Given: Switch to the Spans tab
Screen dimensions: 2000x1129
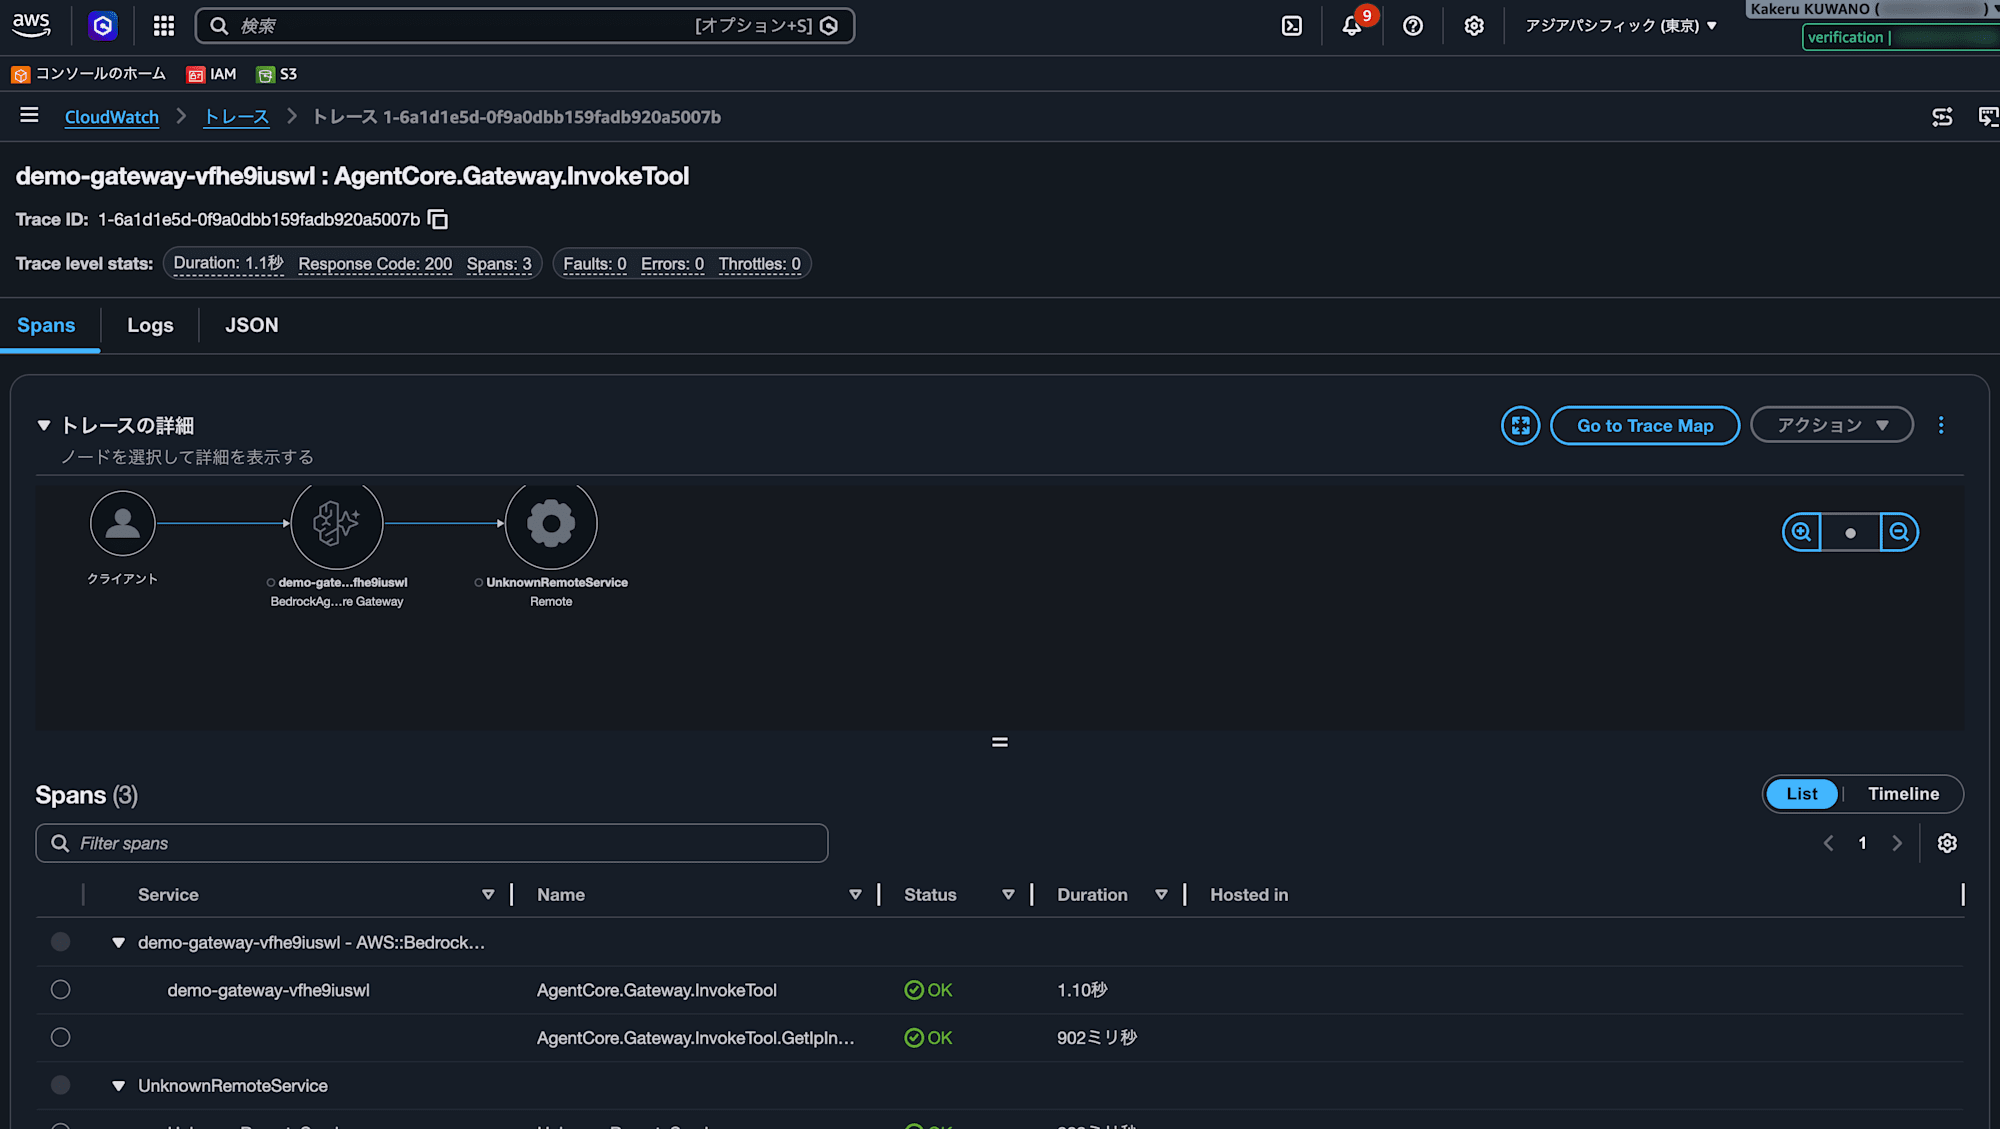Looking at the screenshot, I should click(46, 325).
